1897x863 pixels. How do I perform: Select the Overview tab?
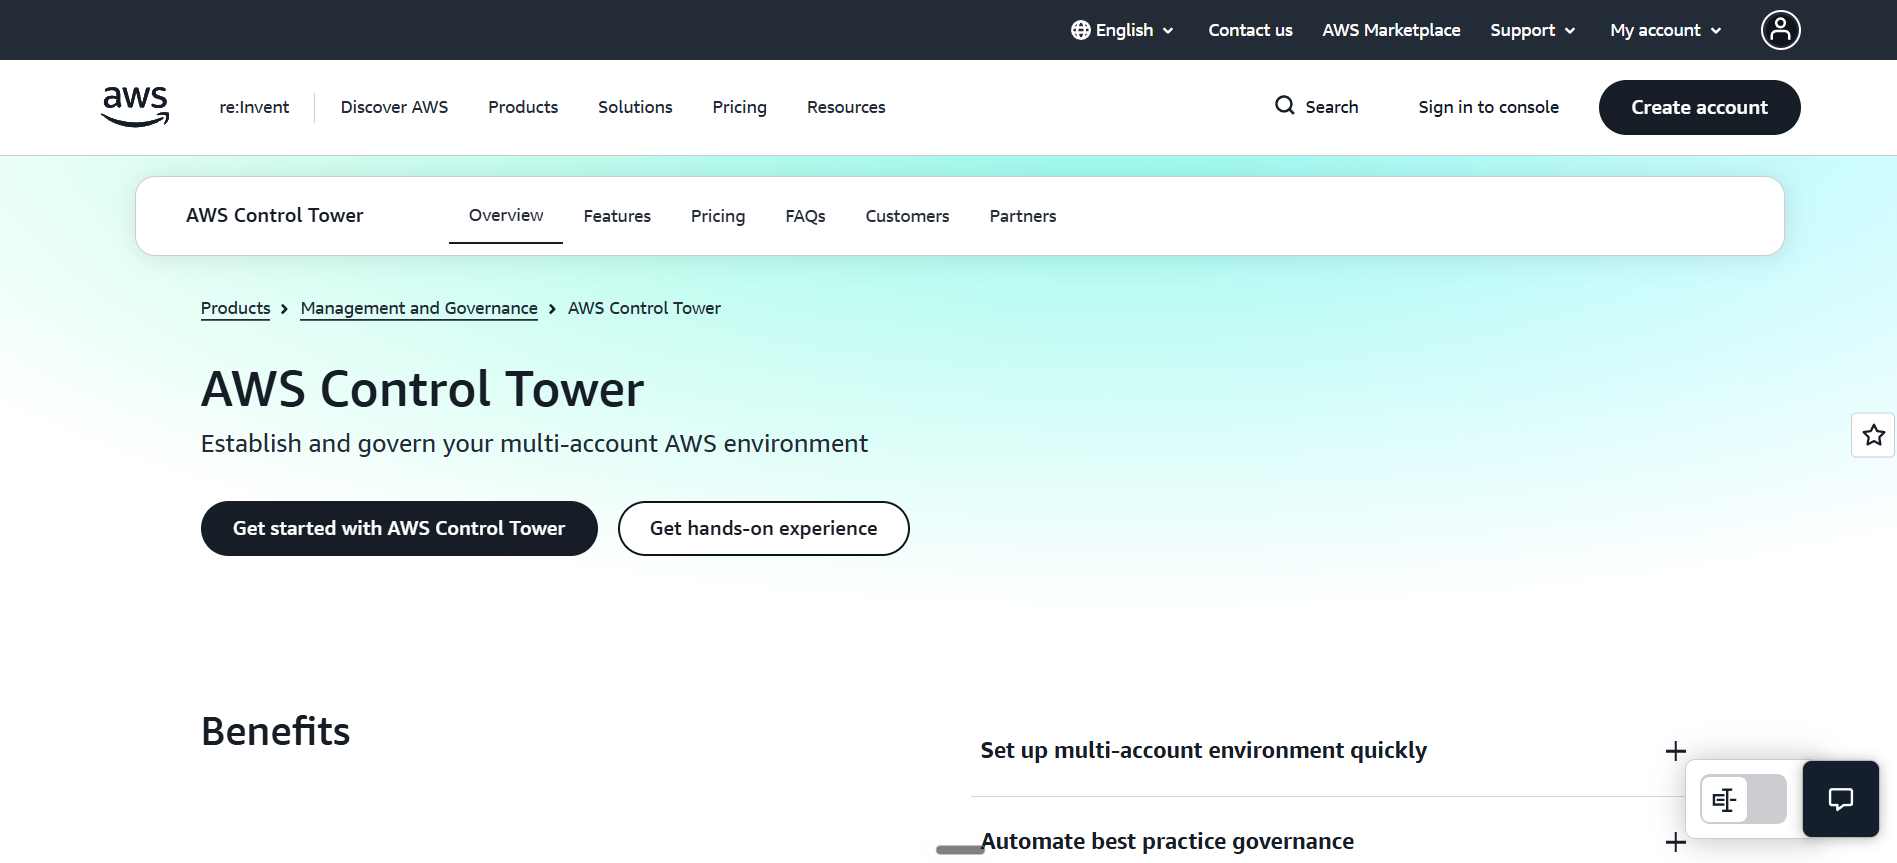(506, 216)
